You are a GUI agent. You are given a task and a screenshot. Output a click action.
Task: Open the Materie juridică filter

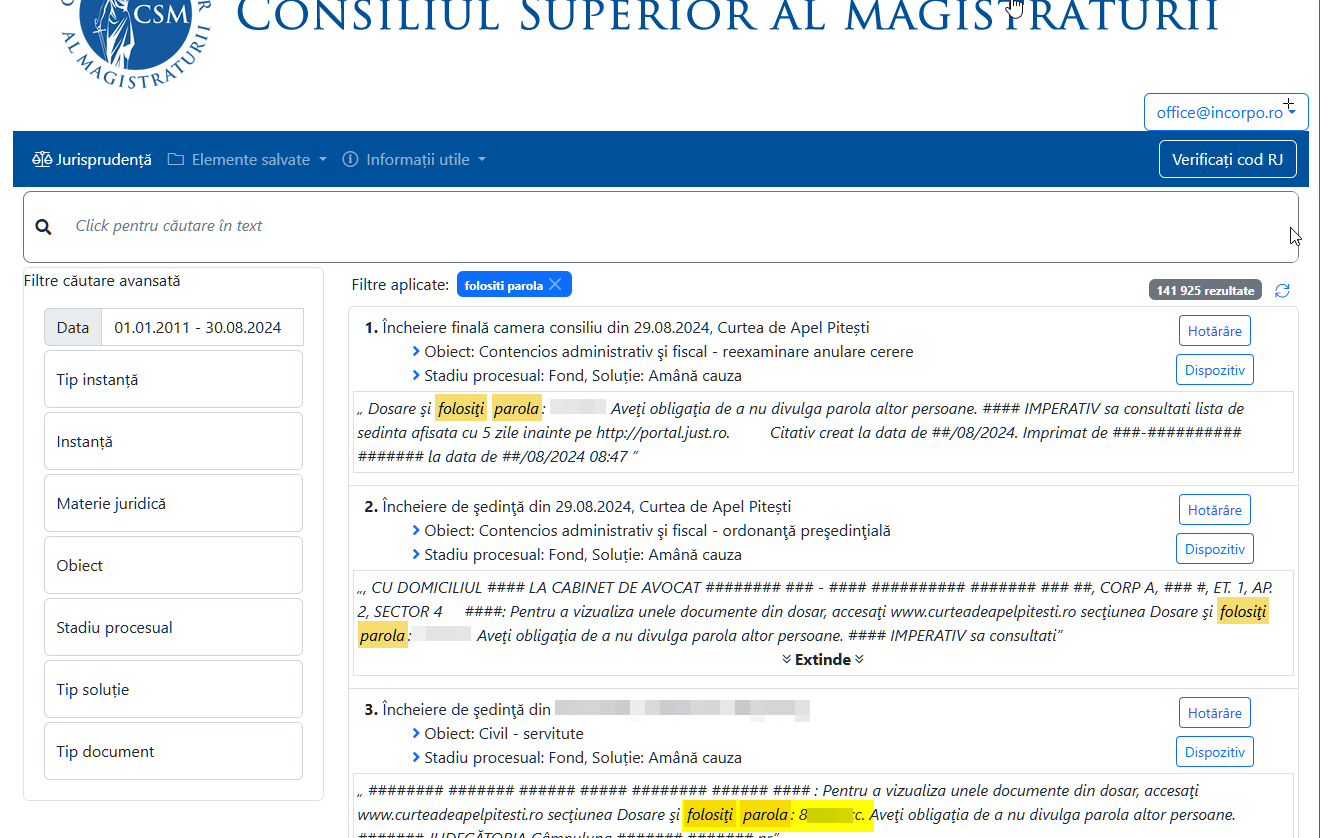pos(173,504)
